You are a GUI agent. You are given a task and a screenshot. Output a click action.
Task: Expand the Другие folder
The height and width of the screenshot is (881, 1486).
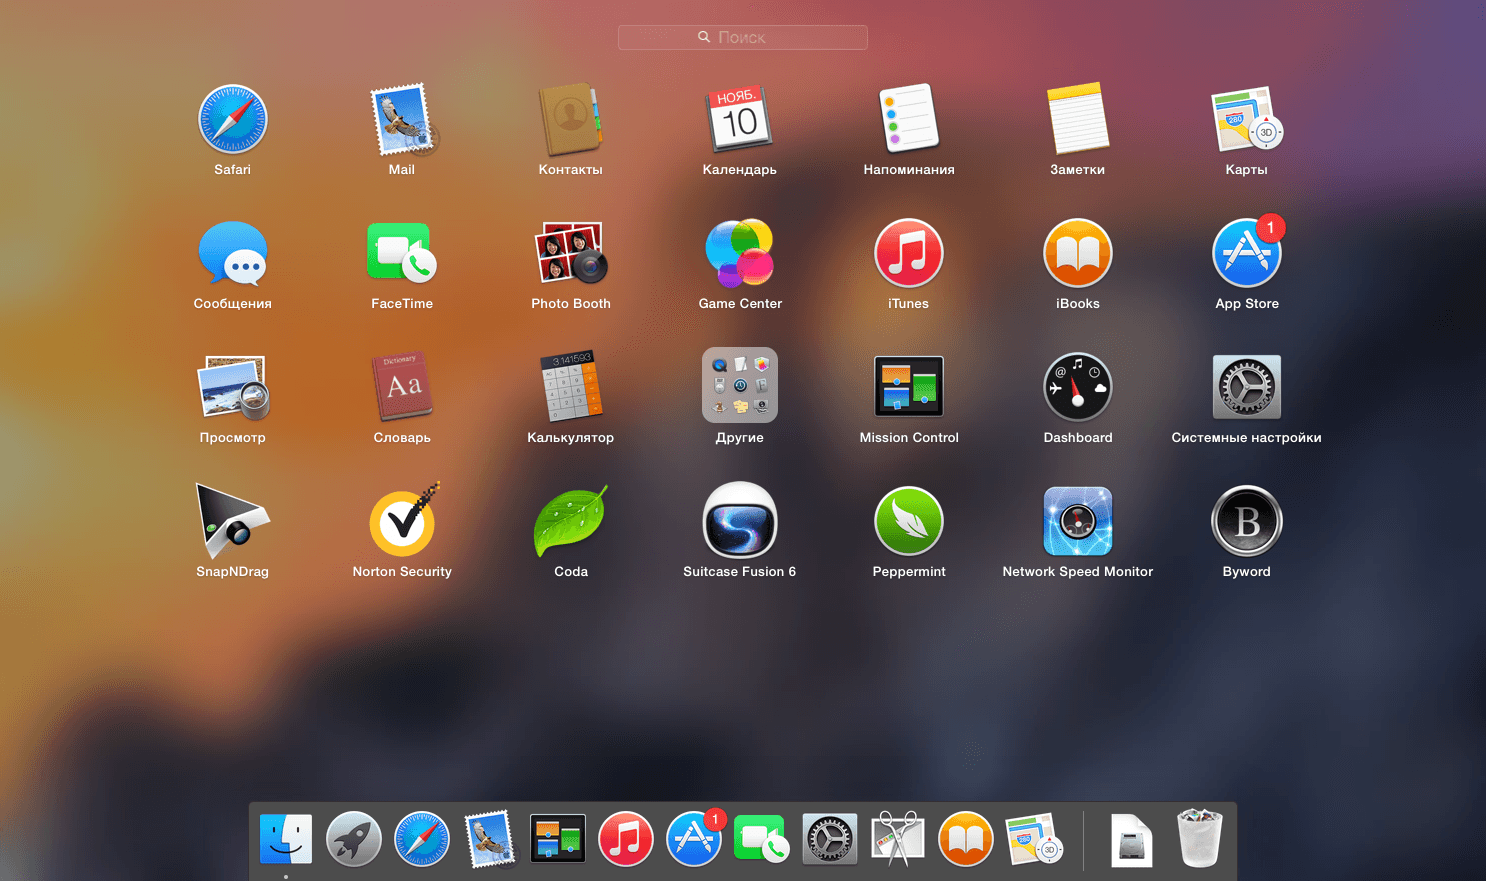[x=740, y=385]
